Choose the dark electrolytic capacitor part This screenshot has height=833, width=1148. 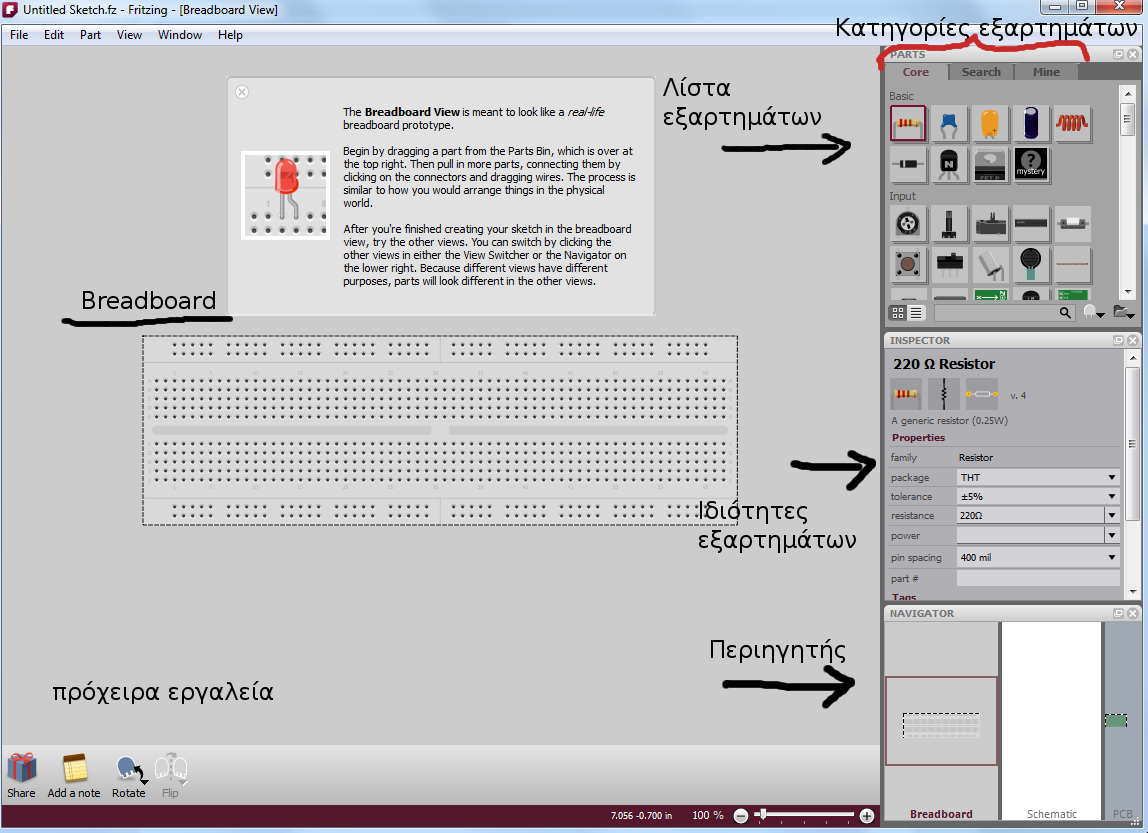(1031, 124)
